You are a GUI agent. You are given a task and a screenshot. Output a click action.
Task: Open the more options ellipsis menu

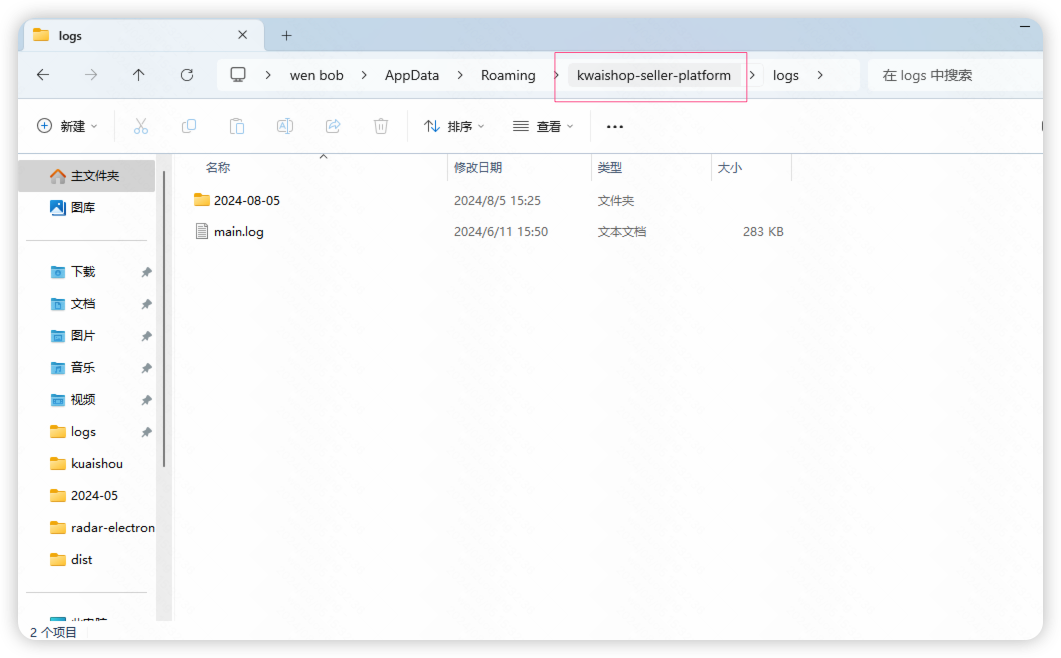[615, 126]
